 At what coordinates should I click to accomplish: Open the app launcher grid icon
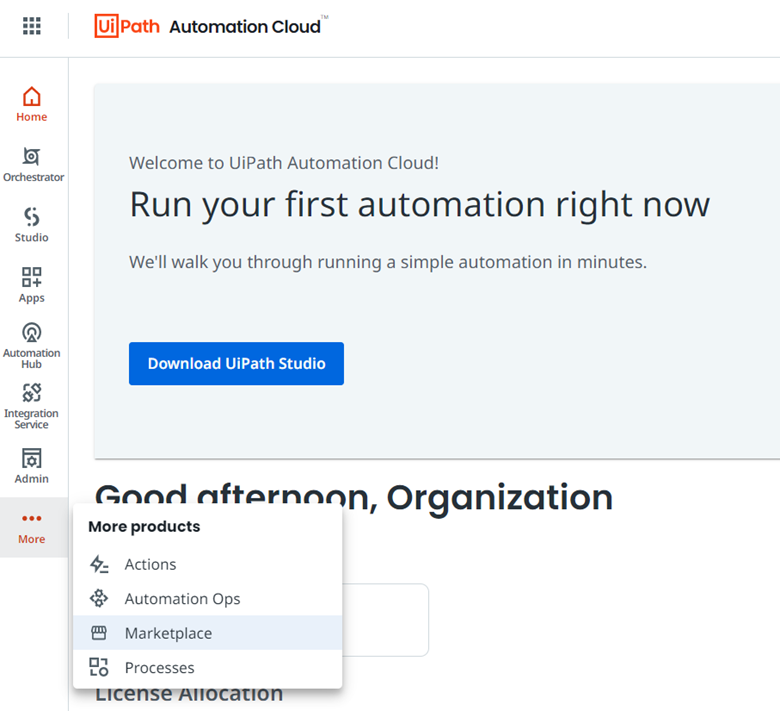click(x=32, y=26)
